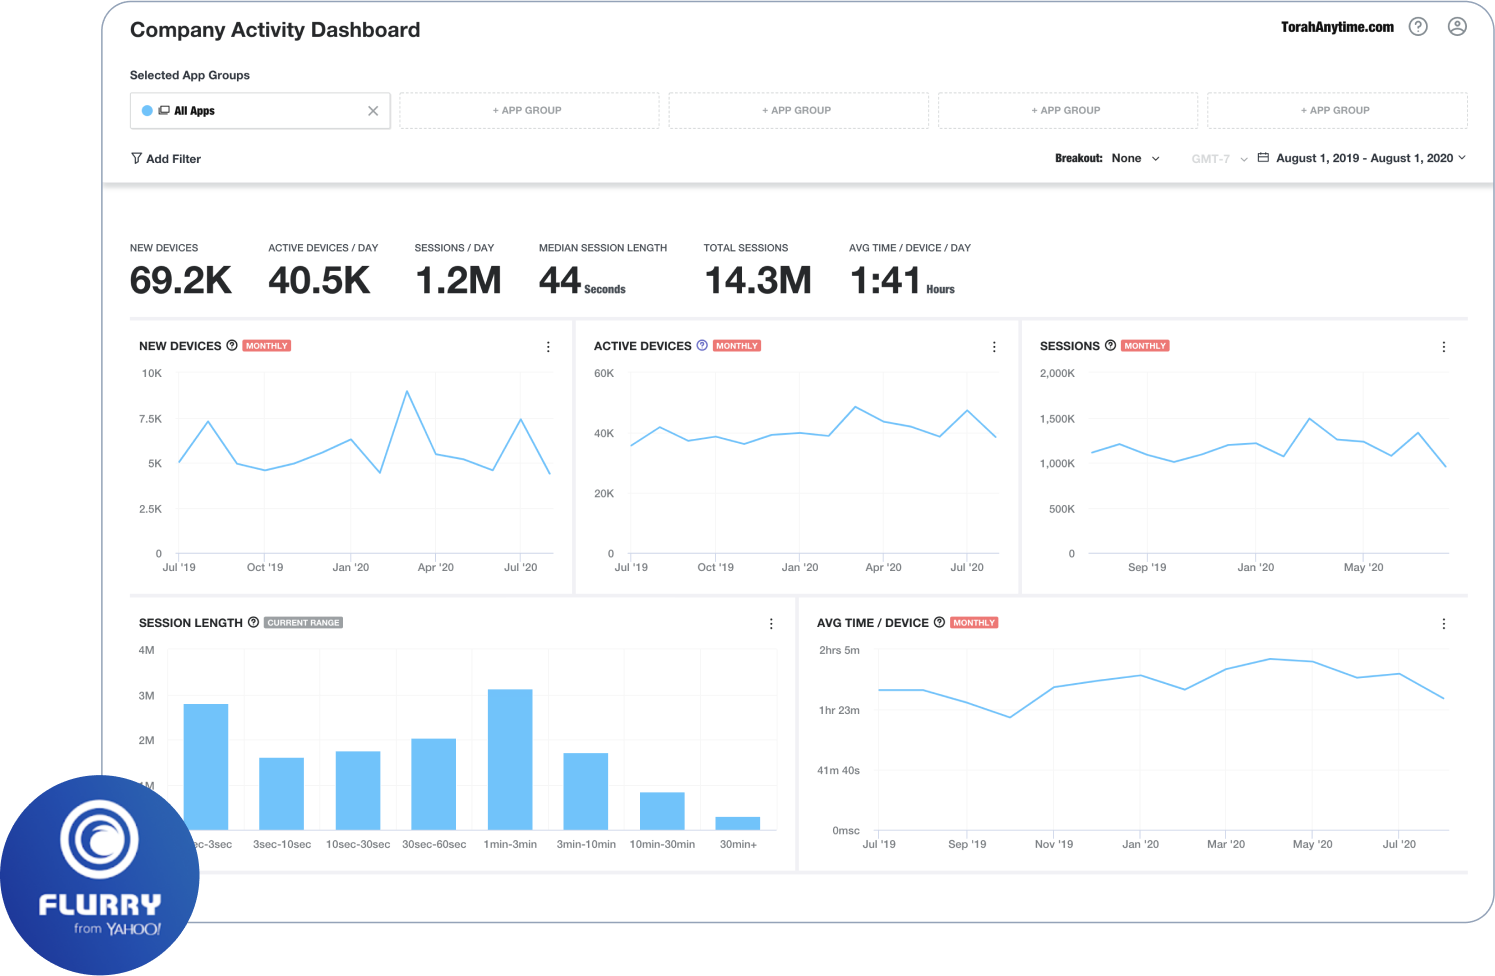Click the 44 Seconds median session metric

[x=582, y=281]
